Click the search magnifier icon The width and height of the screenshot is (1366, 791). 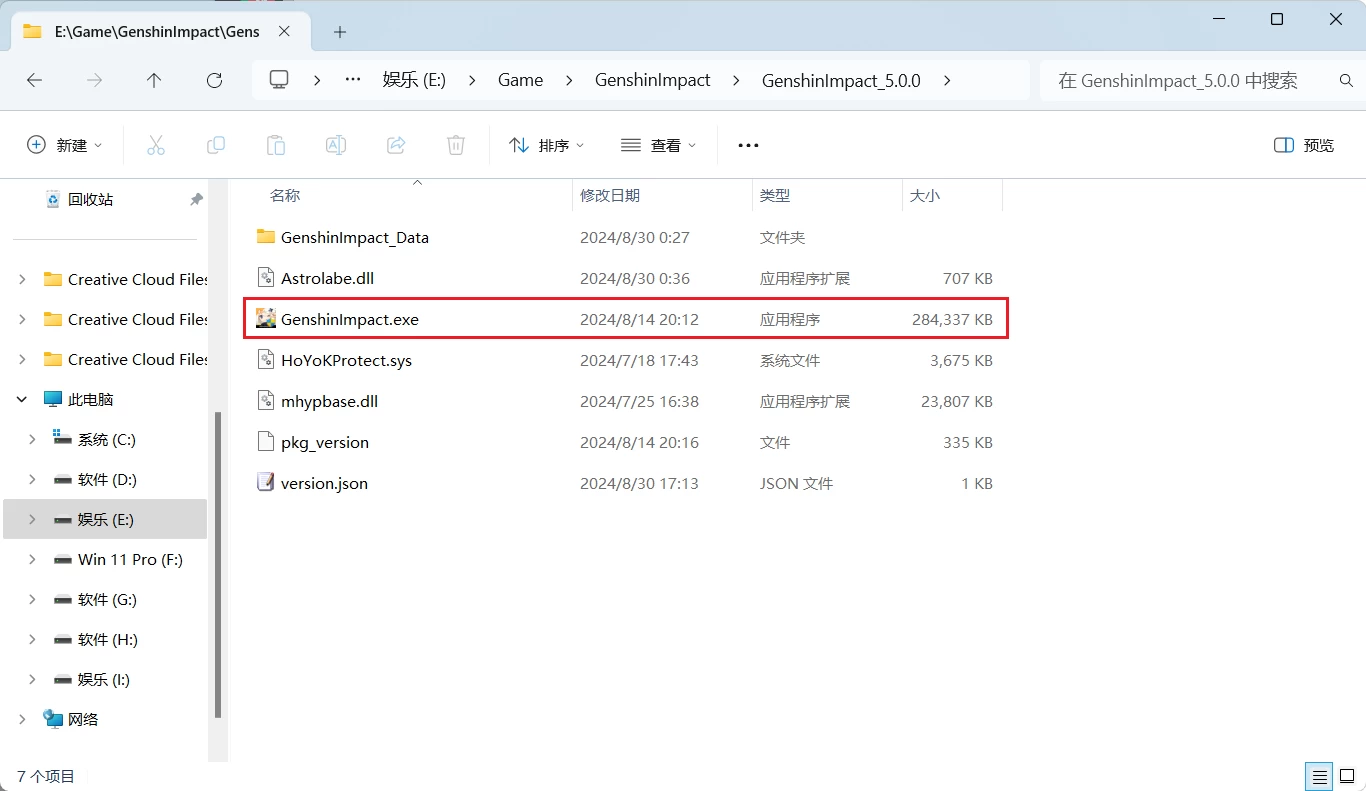click(x=1346, y=80)
